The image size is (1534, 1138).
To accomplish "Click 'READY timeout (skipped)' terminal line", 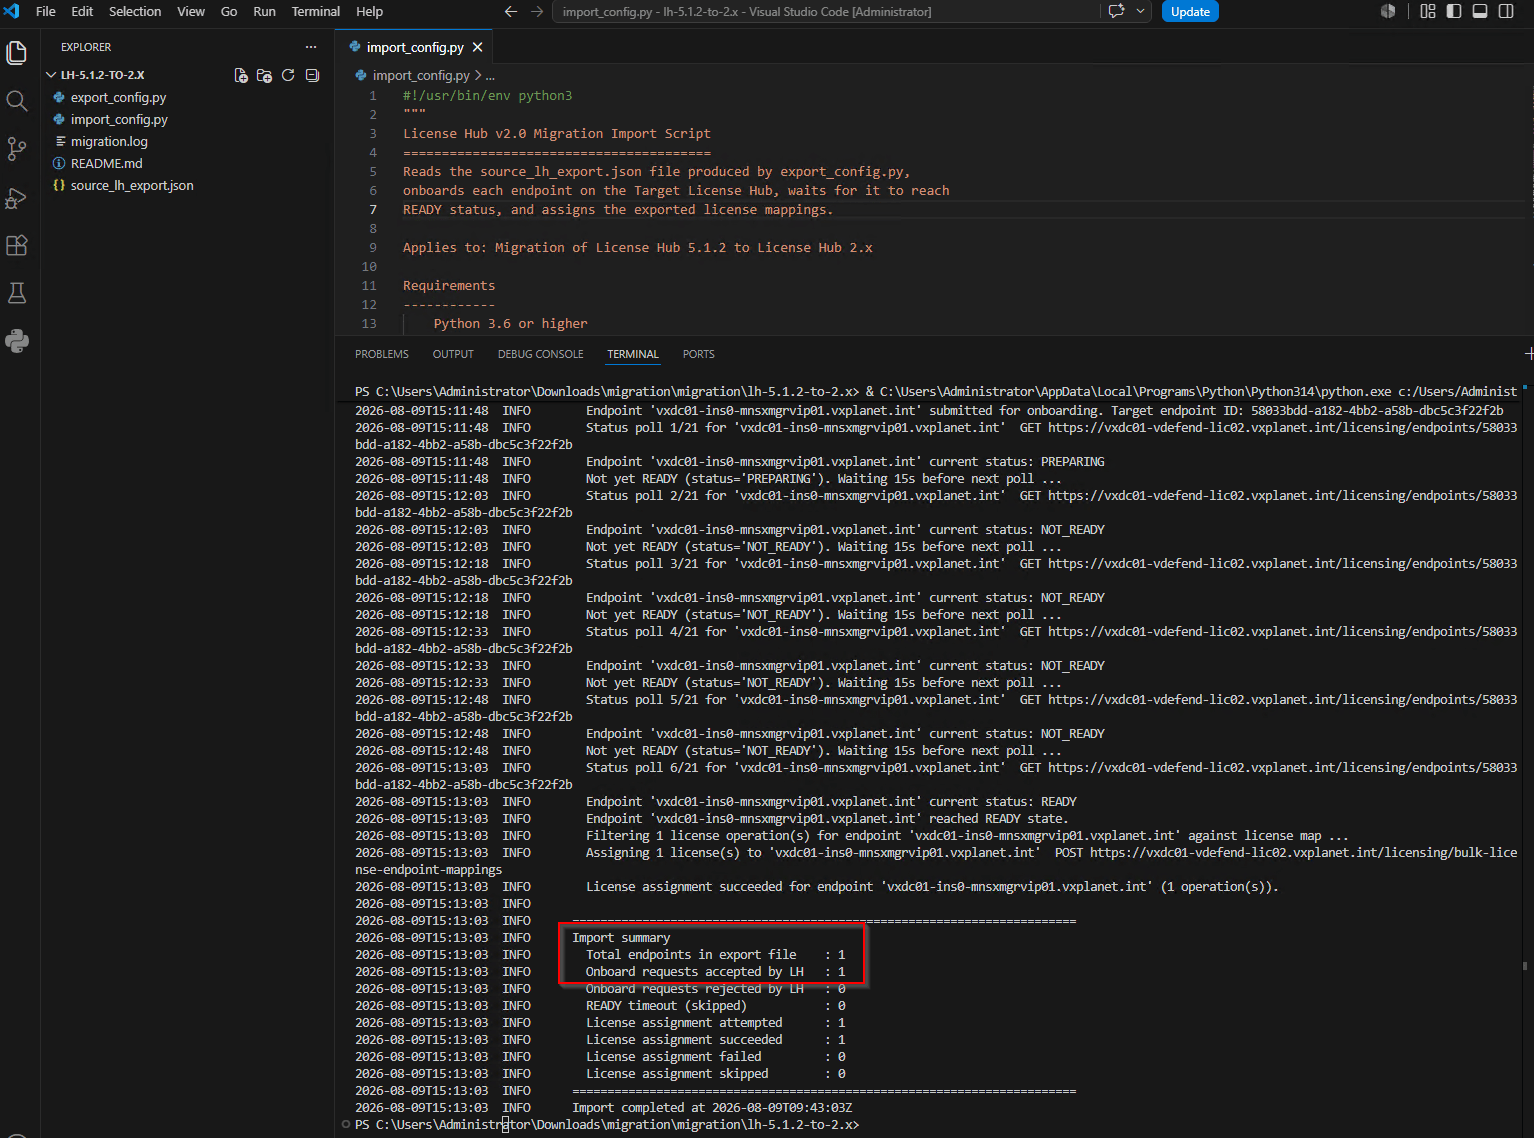I will (715, 1006).
